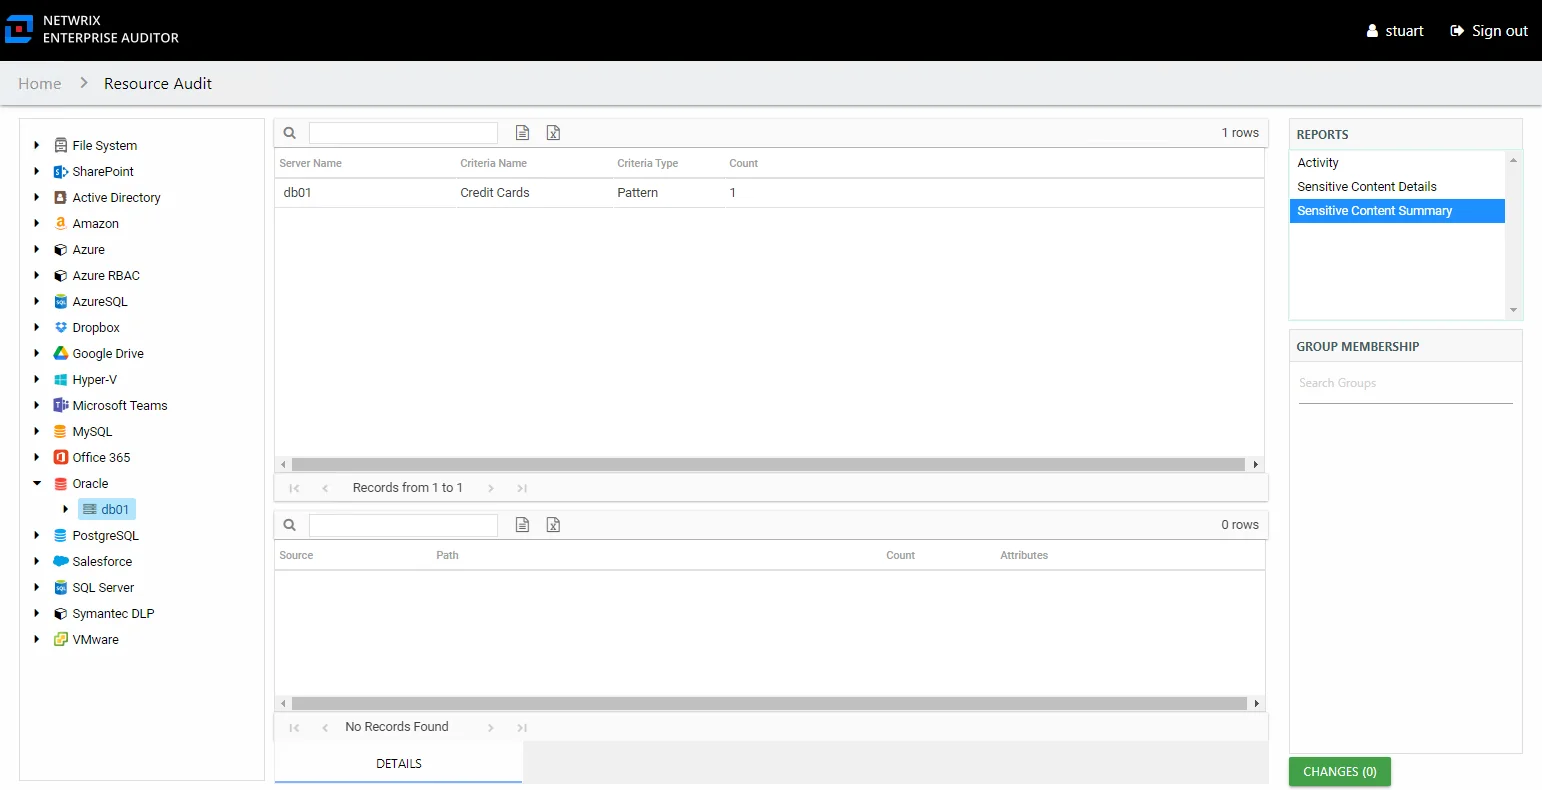Select db01 in the Oracle tree
Image resolution: width=1542 pixels, height=790 pixels.
click(x=106, y=509)
